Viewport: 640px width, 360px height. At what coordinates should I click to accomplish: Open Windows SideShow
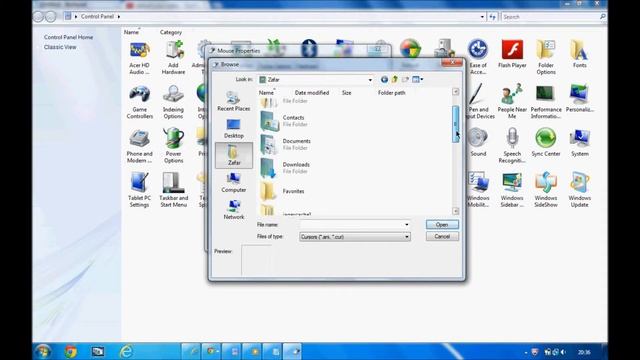[x=546, y=190]
